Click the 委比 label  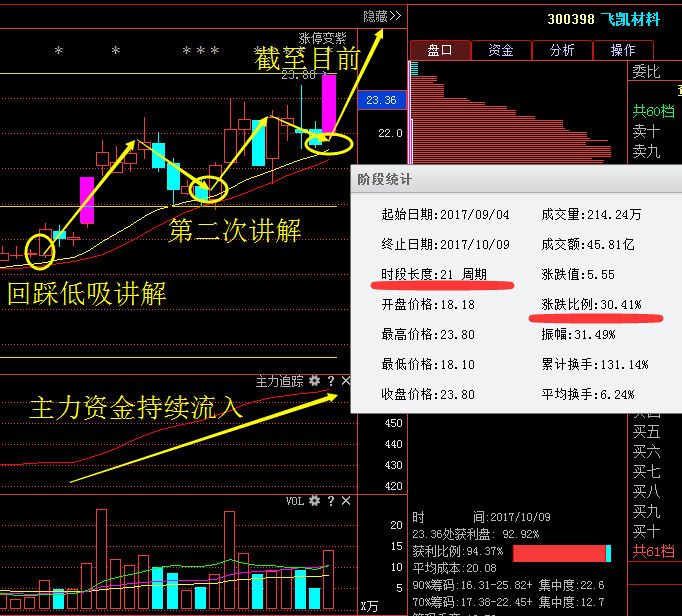[646, 71]
